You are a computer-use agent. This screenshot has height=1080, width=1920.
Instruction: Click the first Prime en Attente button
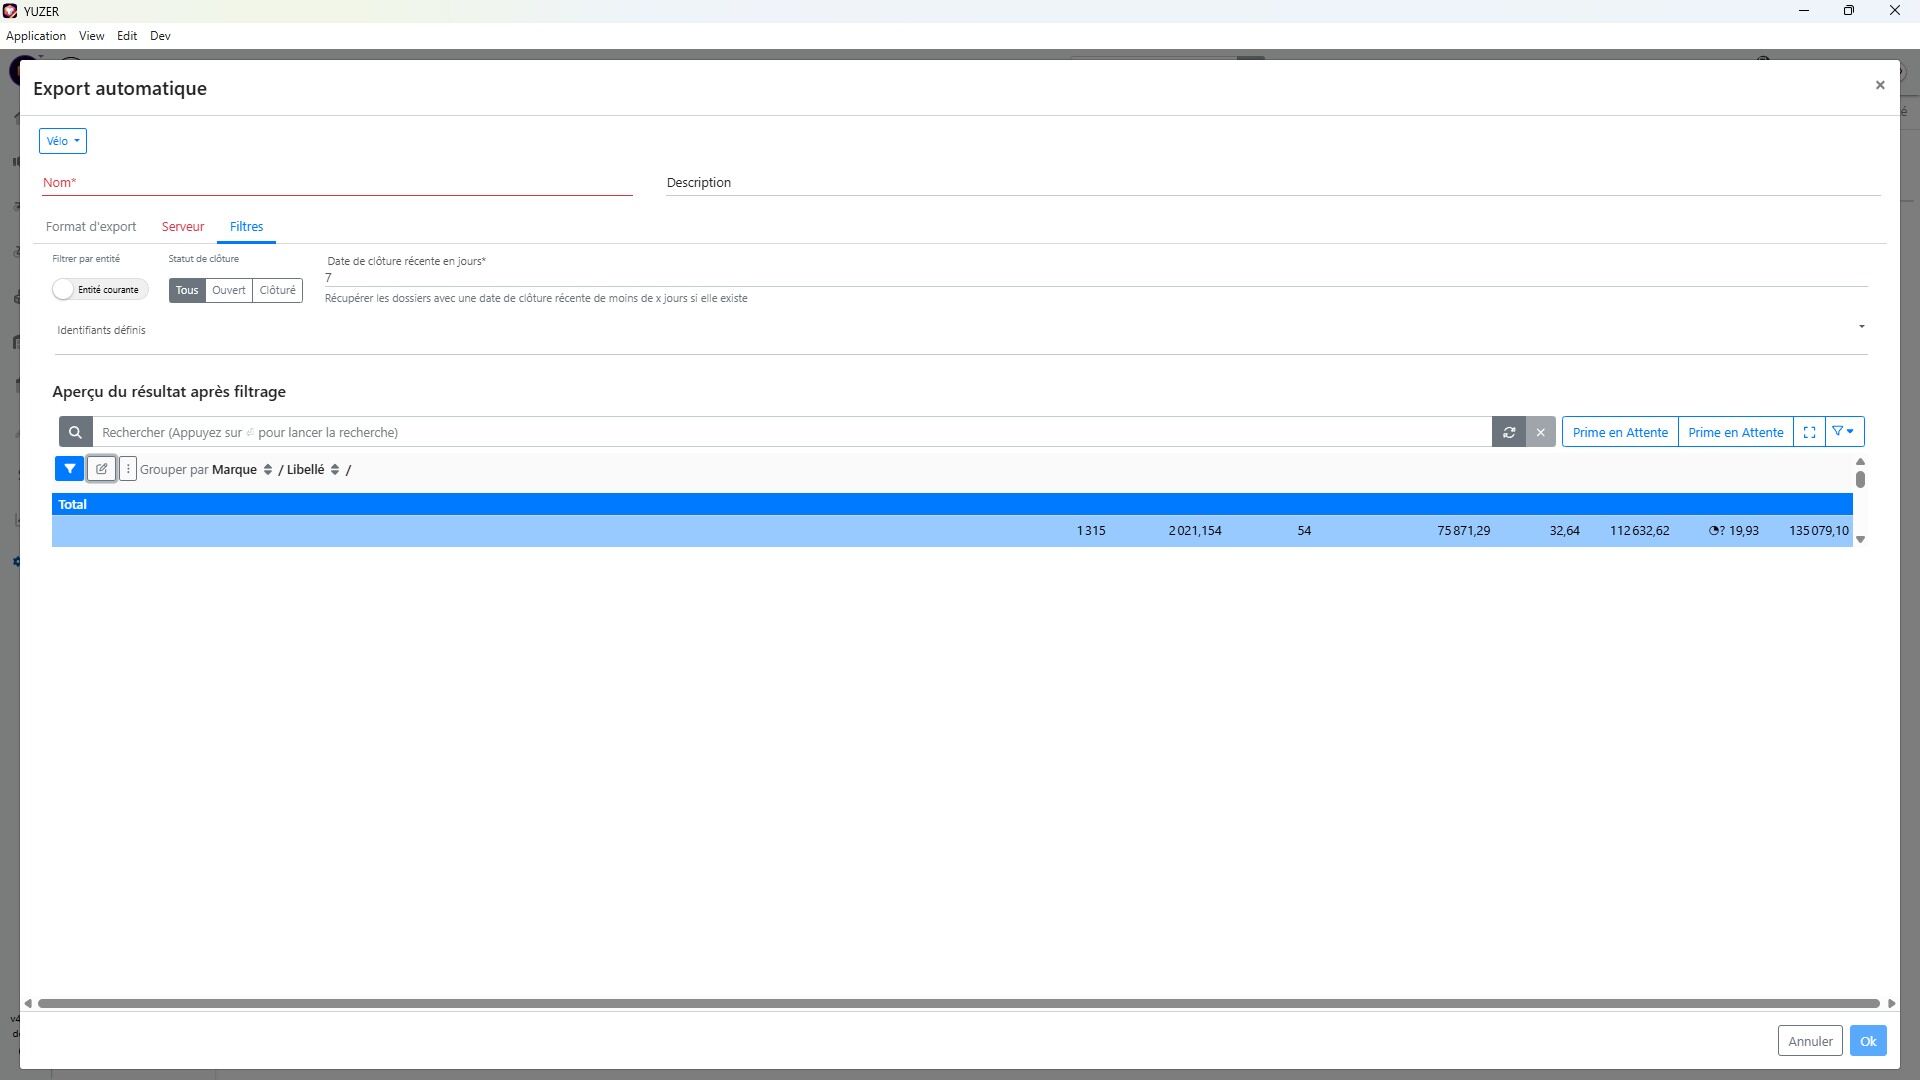click(1619, 432)
